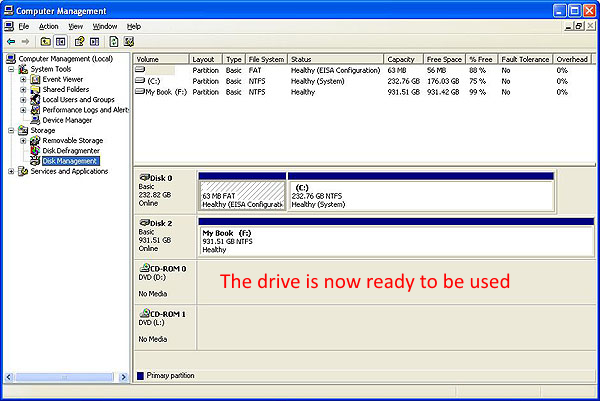Click the Device Manager icon
Screen dimensions: 600x401
35,120
